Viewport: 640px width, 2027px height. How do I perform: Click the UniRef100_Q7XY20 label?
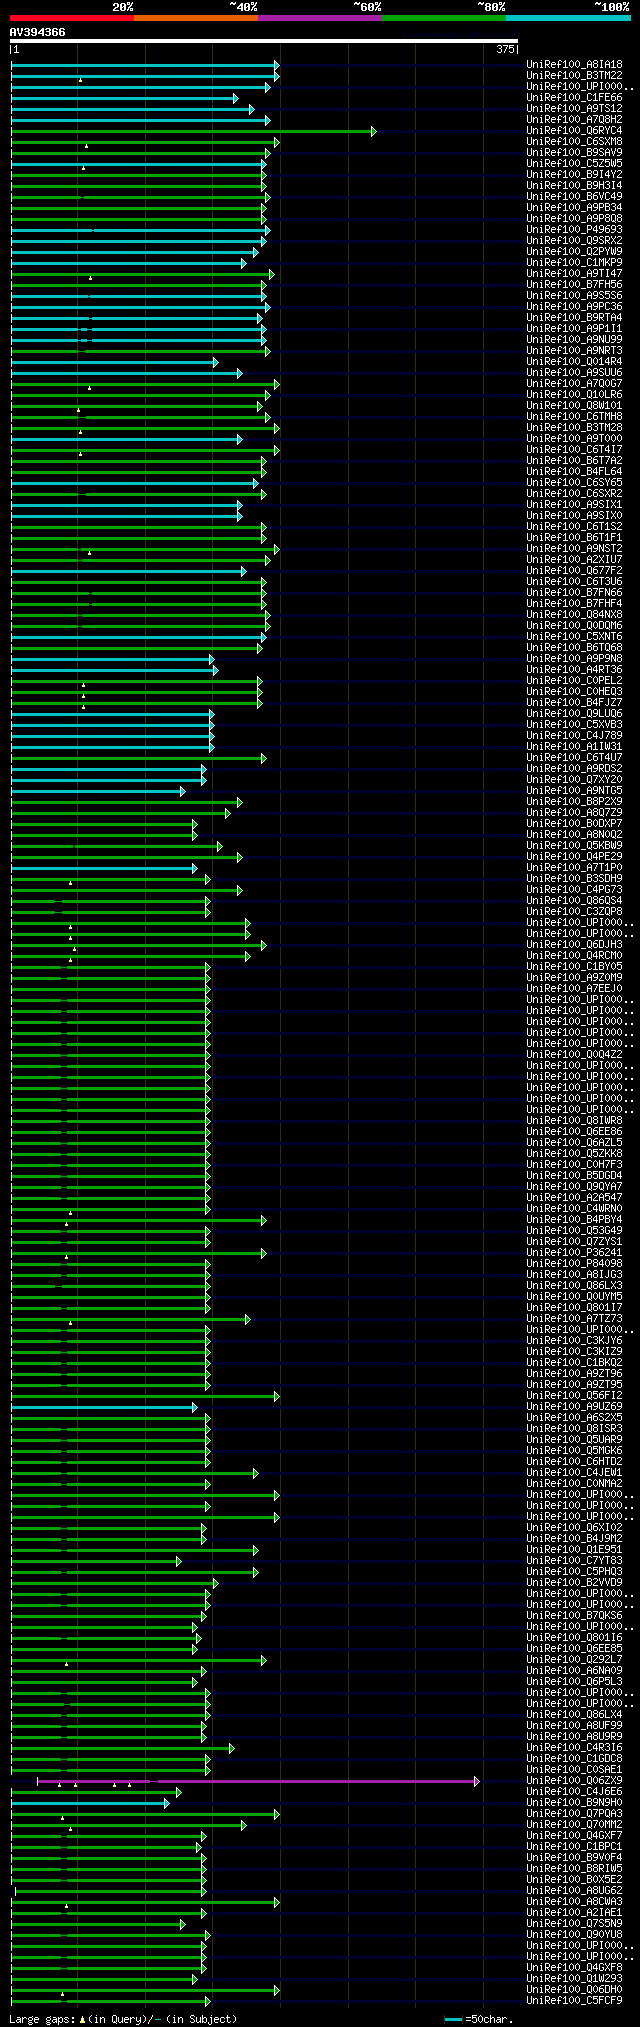tap(574, 780)
